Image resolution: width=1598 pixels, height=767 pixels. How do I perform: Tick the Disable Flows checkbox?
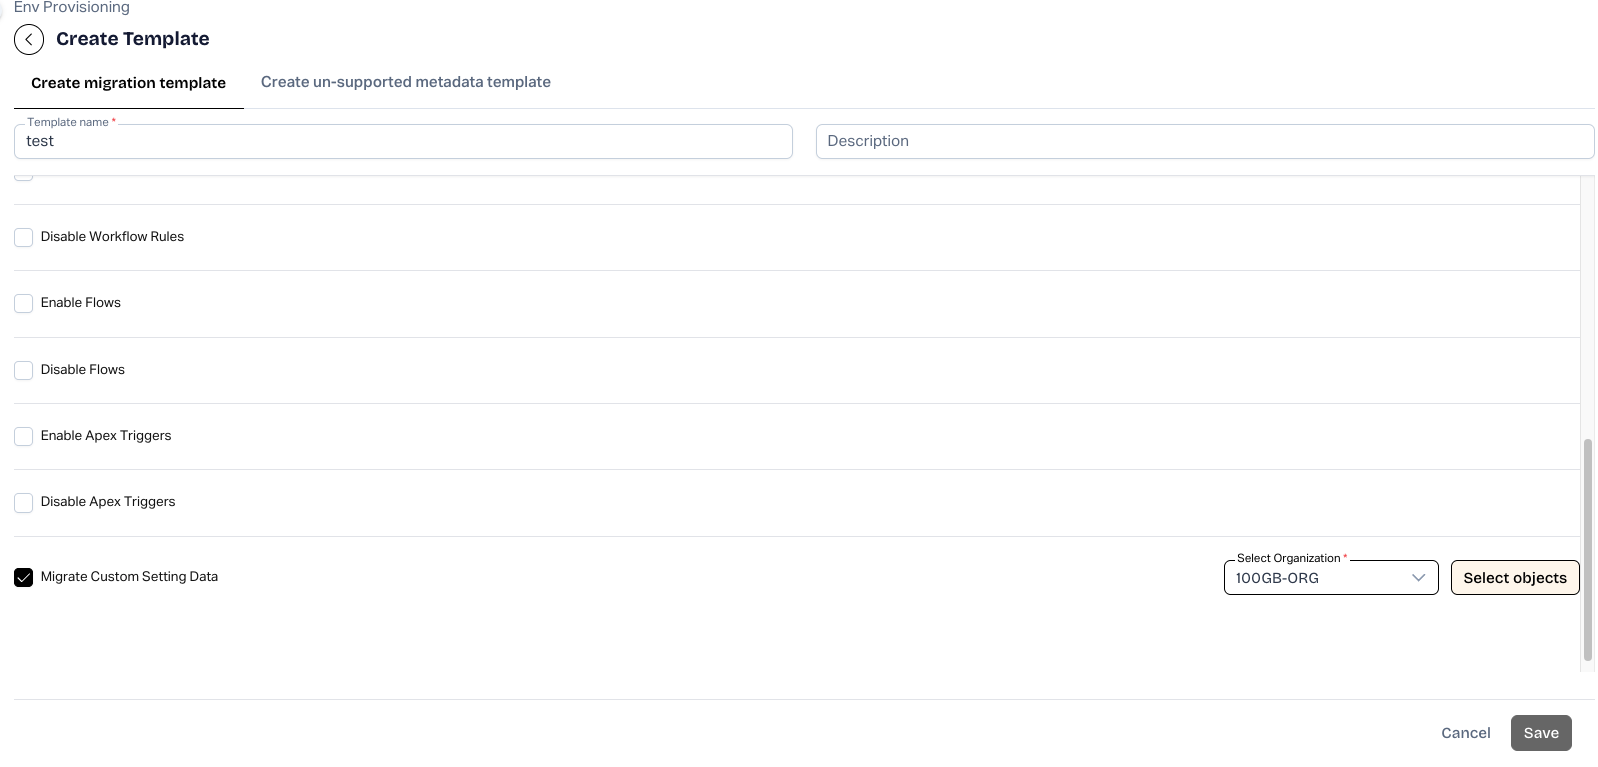point(24,371)
